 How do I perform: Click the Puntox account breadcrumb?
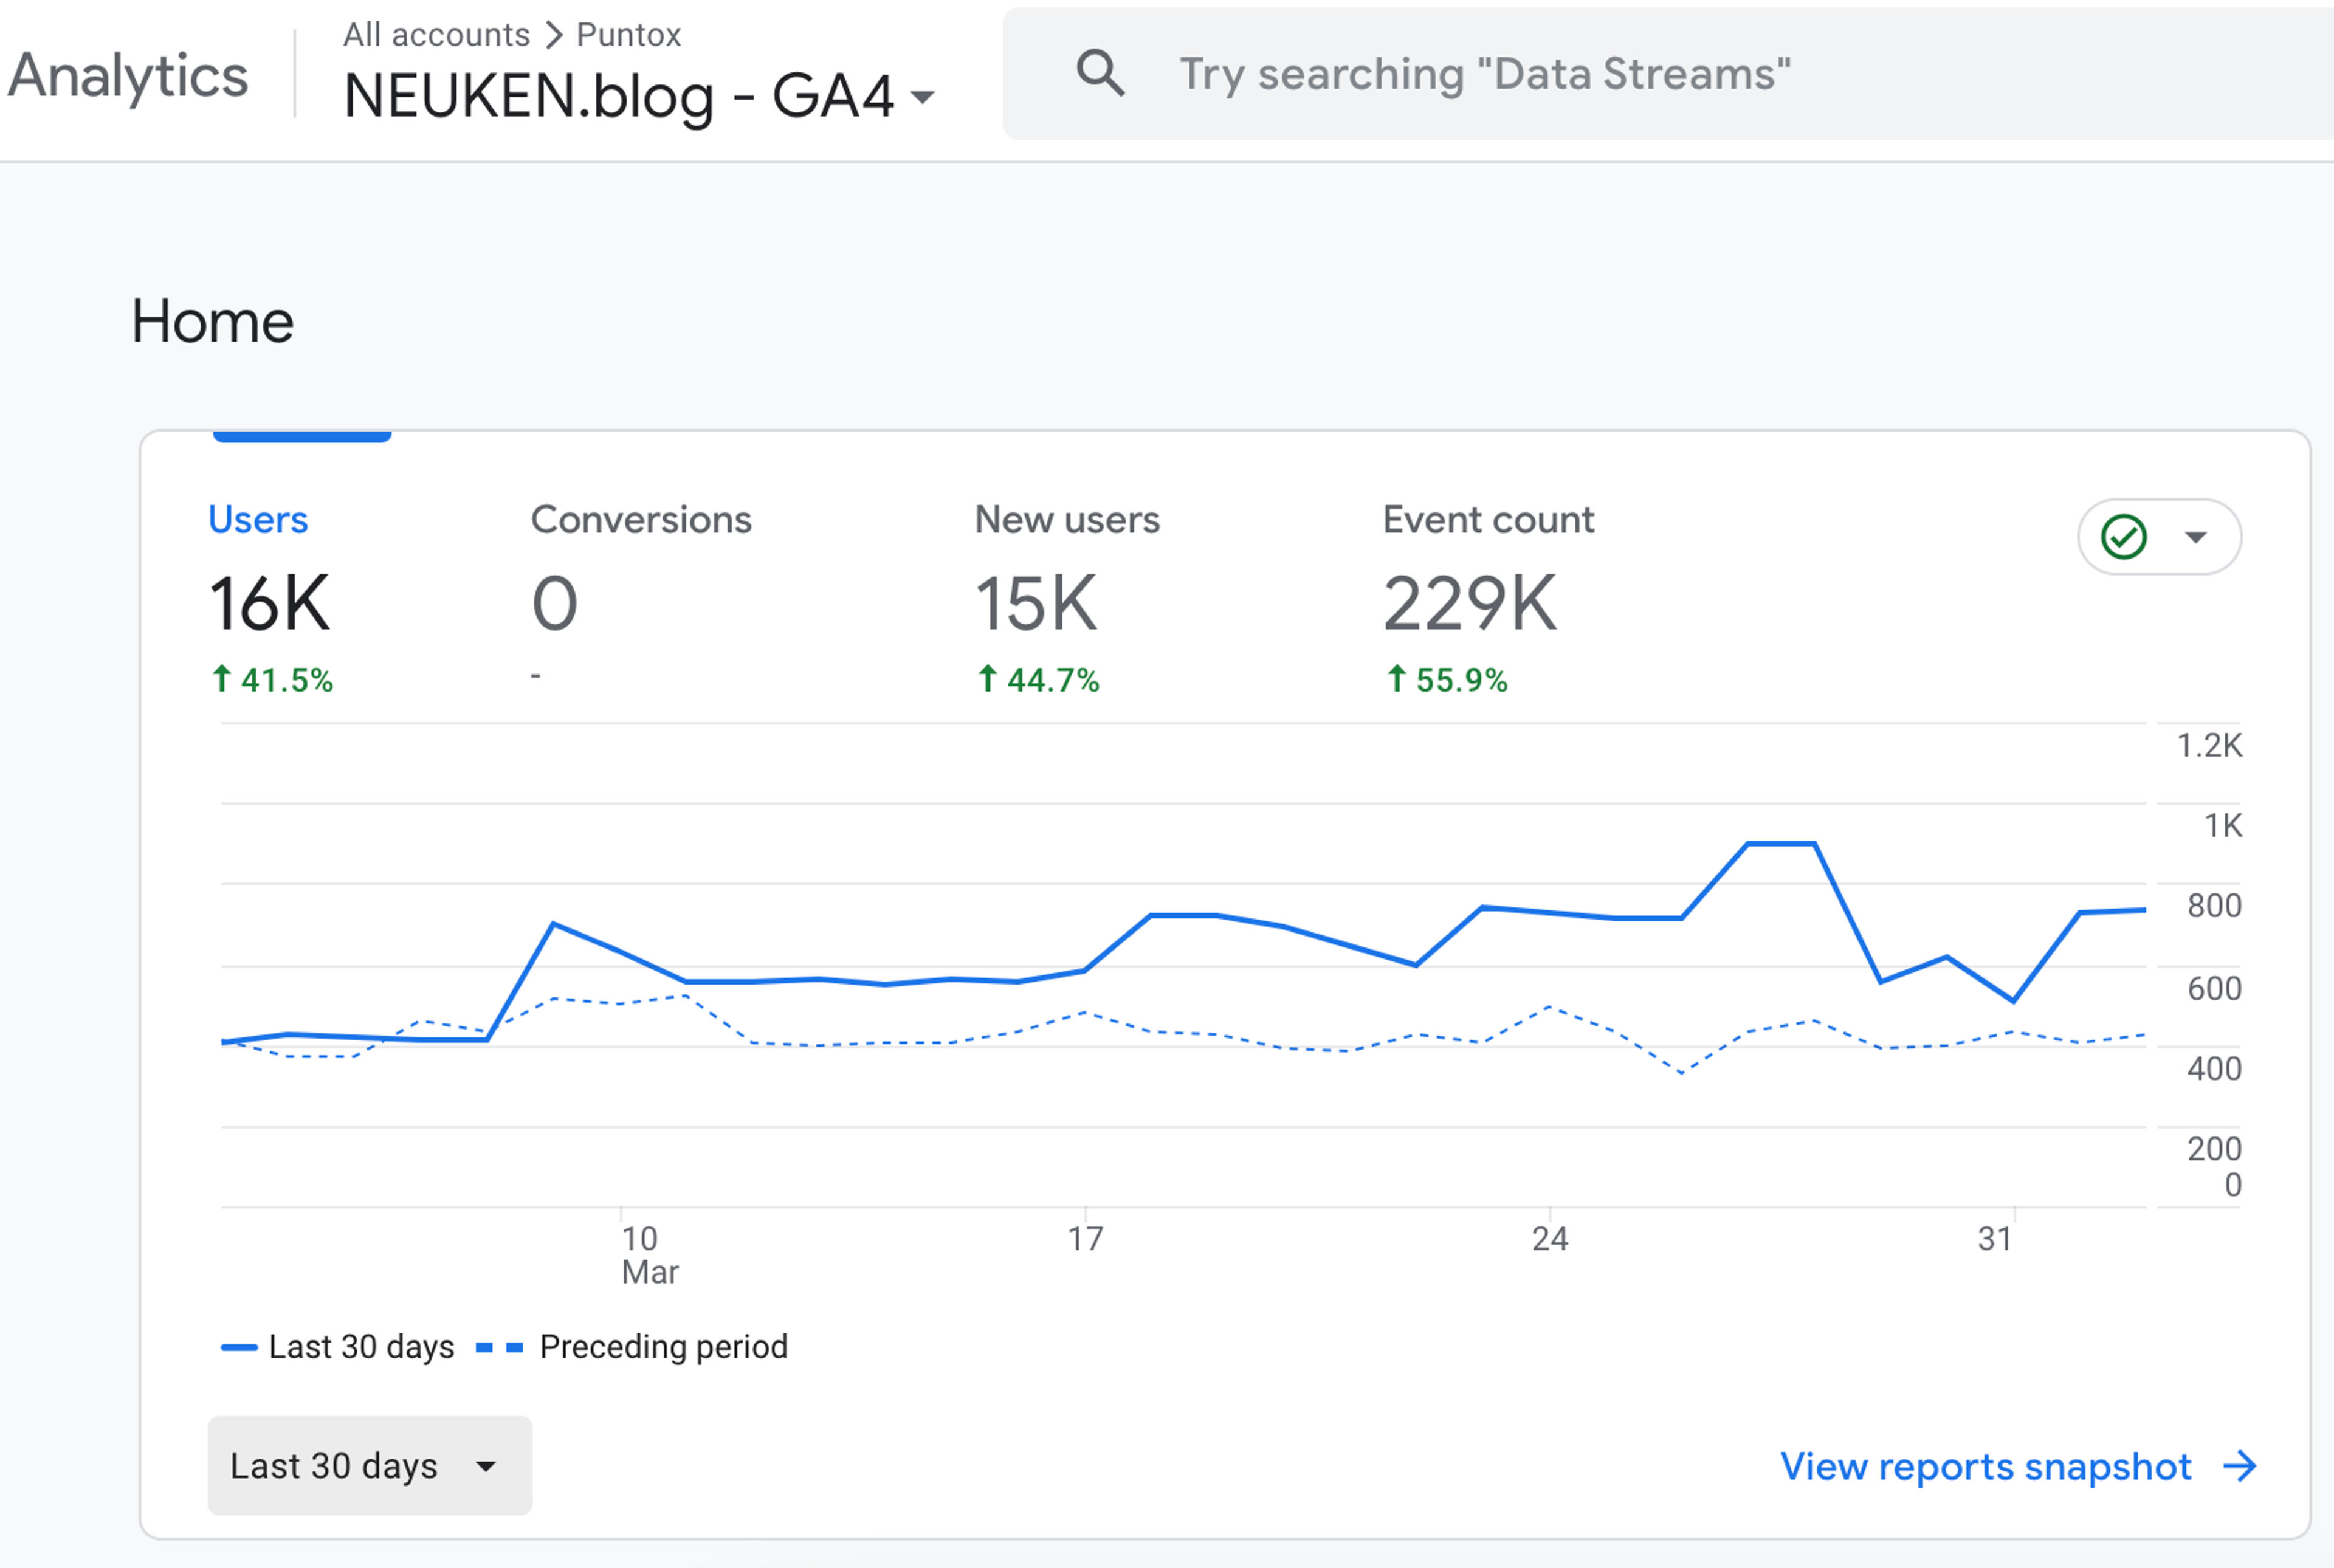click(628, 35)
